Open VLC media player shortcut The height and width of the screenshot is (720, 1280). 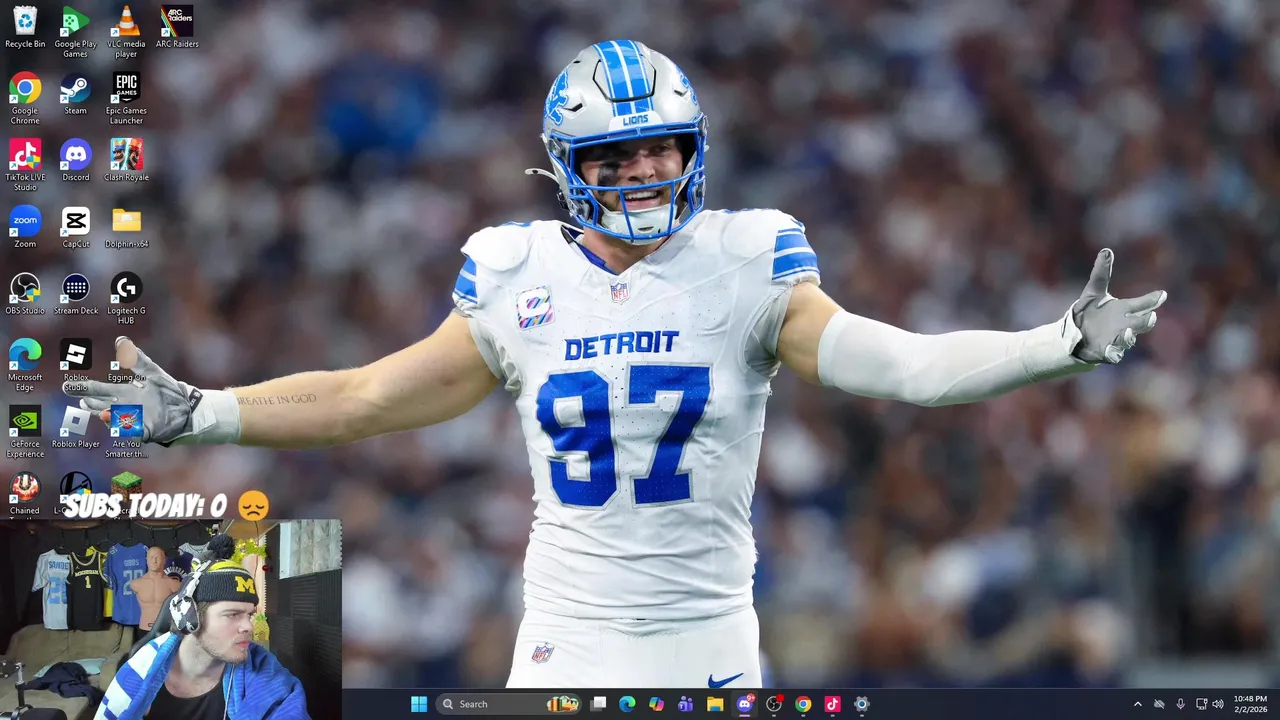[x=126, y=32]
